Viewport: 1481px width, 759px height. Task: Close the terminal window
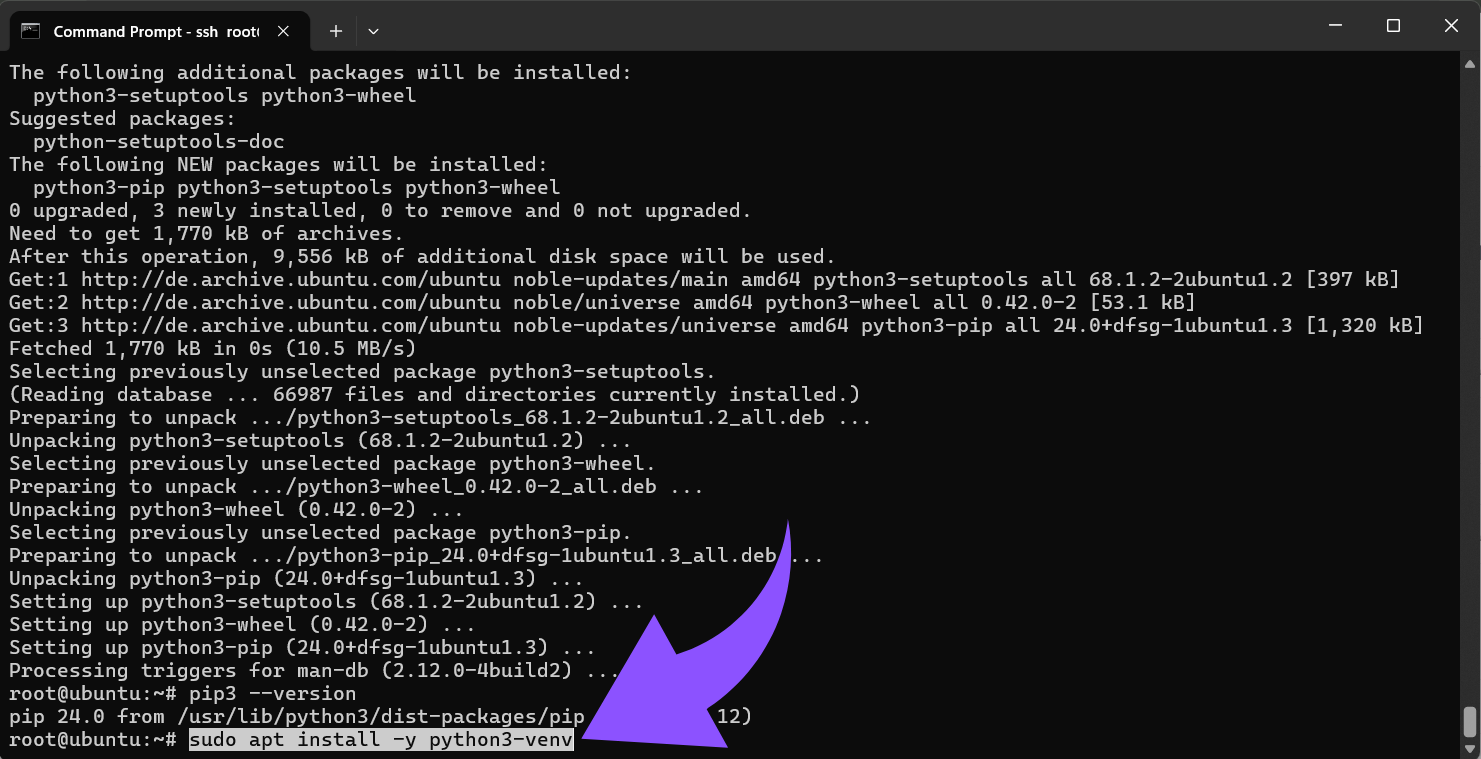click(1450, 26)
